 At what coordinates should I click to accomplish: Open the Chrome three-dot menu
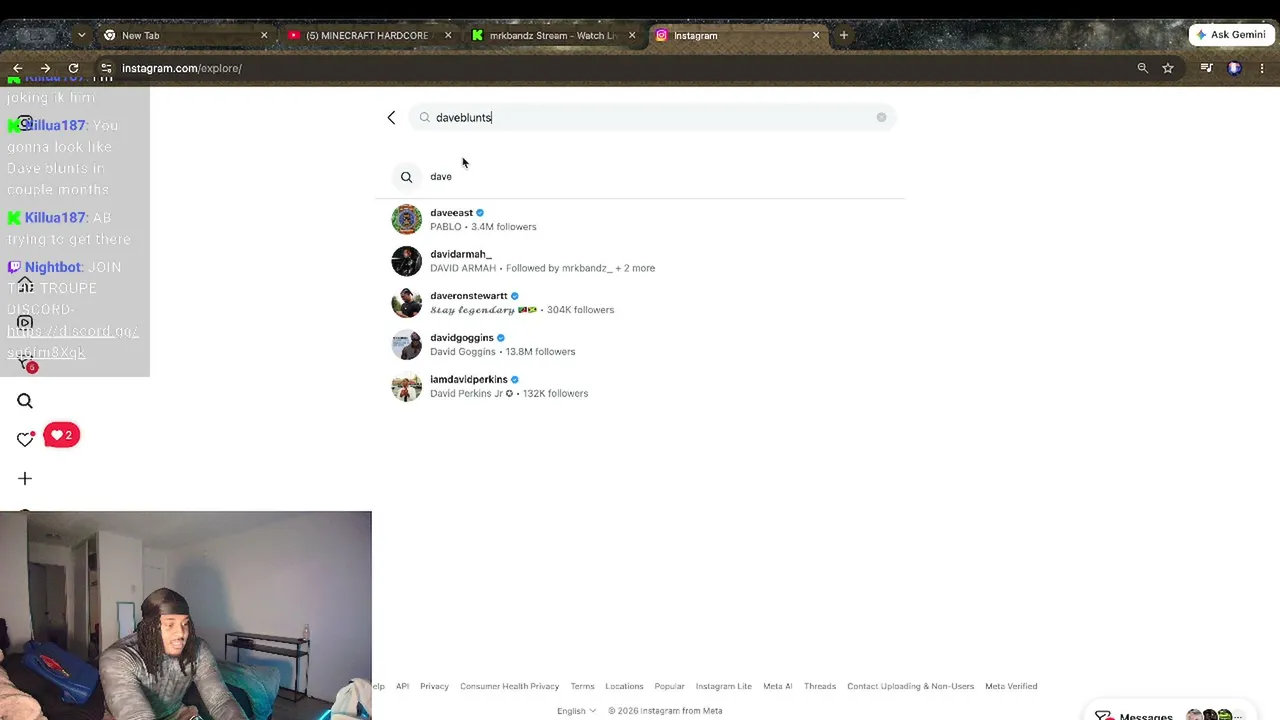coord(1262,68)
